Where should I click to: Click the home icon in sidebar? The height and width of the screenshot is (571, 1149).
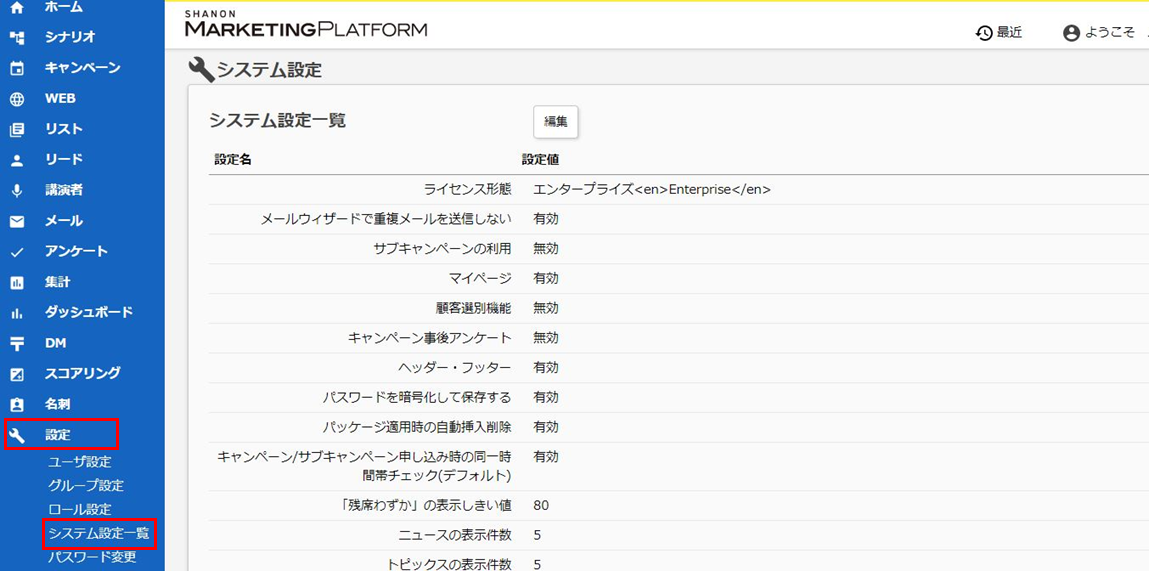click(17, 8)
